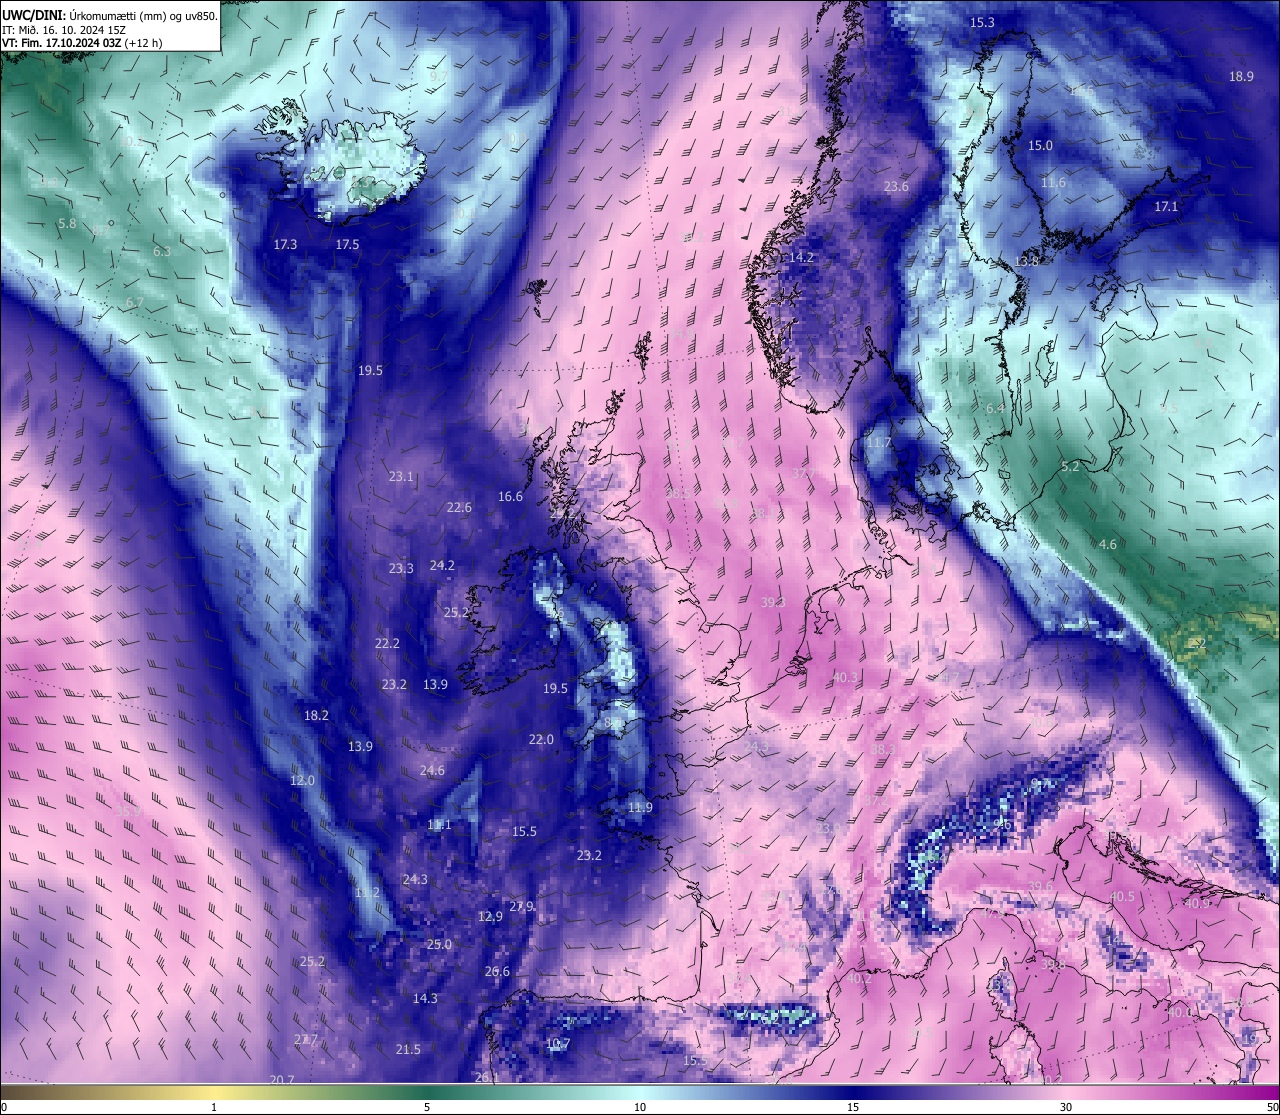The image size is (1280, 1115).
Task: Click the 39.3 value label
Action: point(773,602)
